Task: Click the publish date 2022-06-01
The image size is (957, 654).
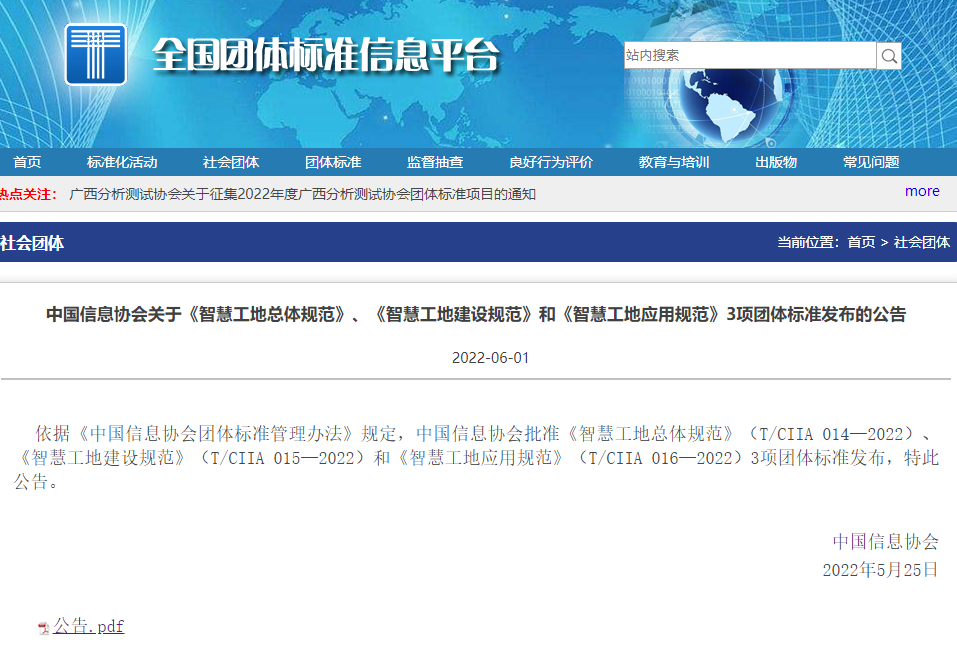Action: tap(490, 358)
